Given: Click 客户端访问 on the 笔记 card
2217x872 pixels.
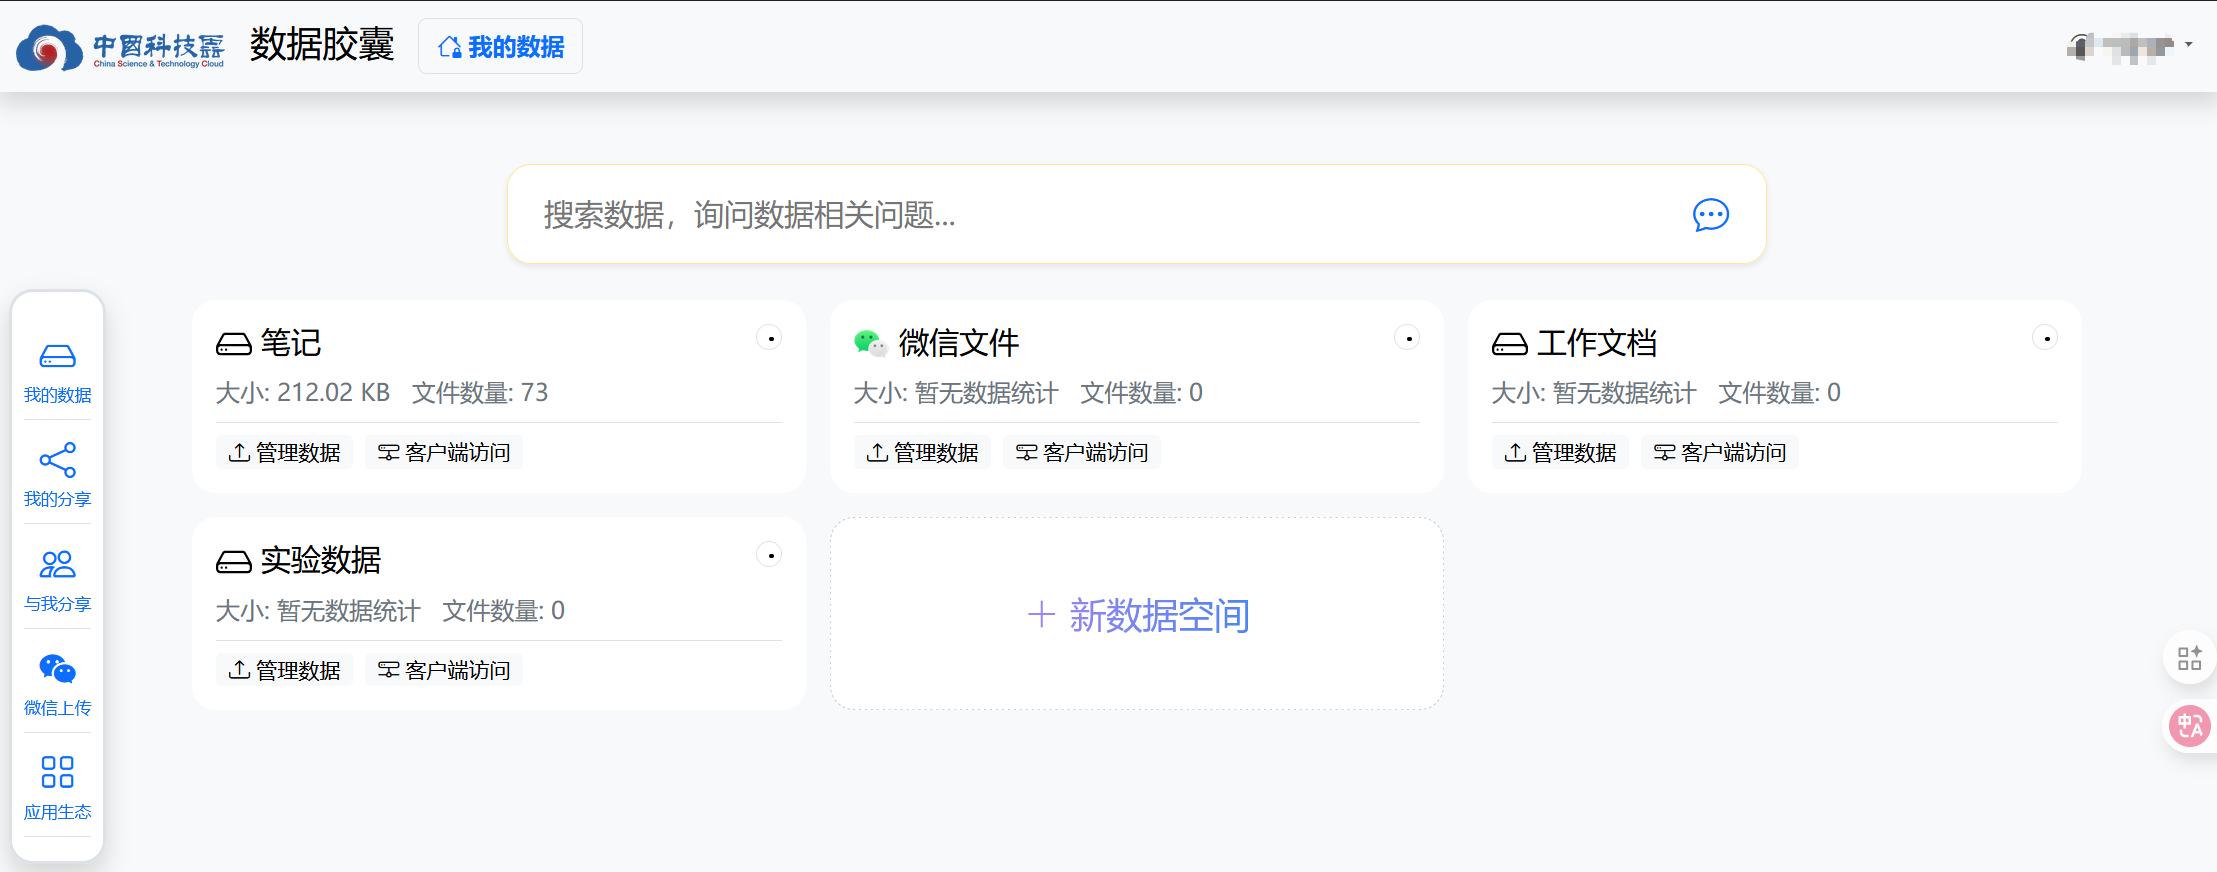Looking at the screenshot, I should click(x=443, y=452).
